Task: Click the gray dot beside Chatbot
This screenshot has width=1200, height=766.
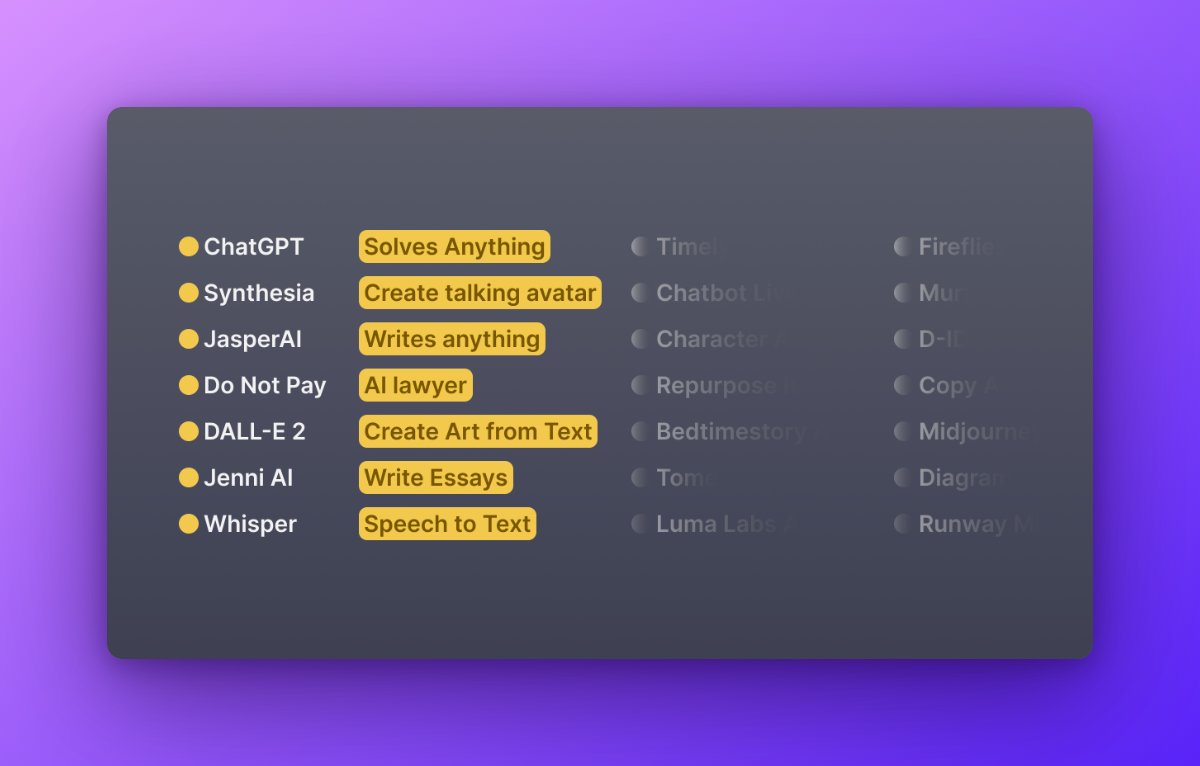Action: click(x=640, y=292)
